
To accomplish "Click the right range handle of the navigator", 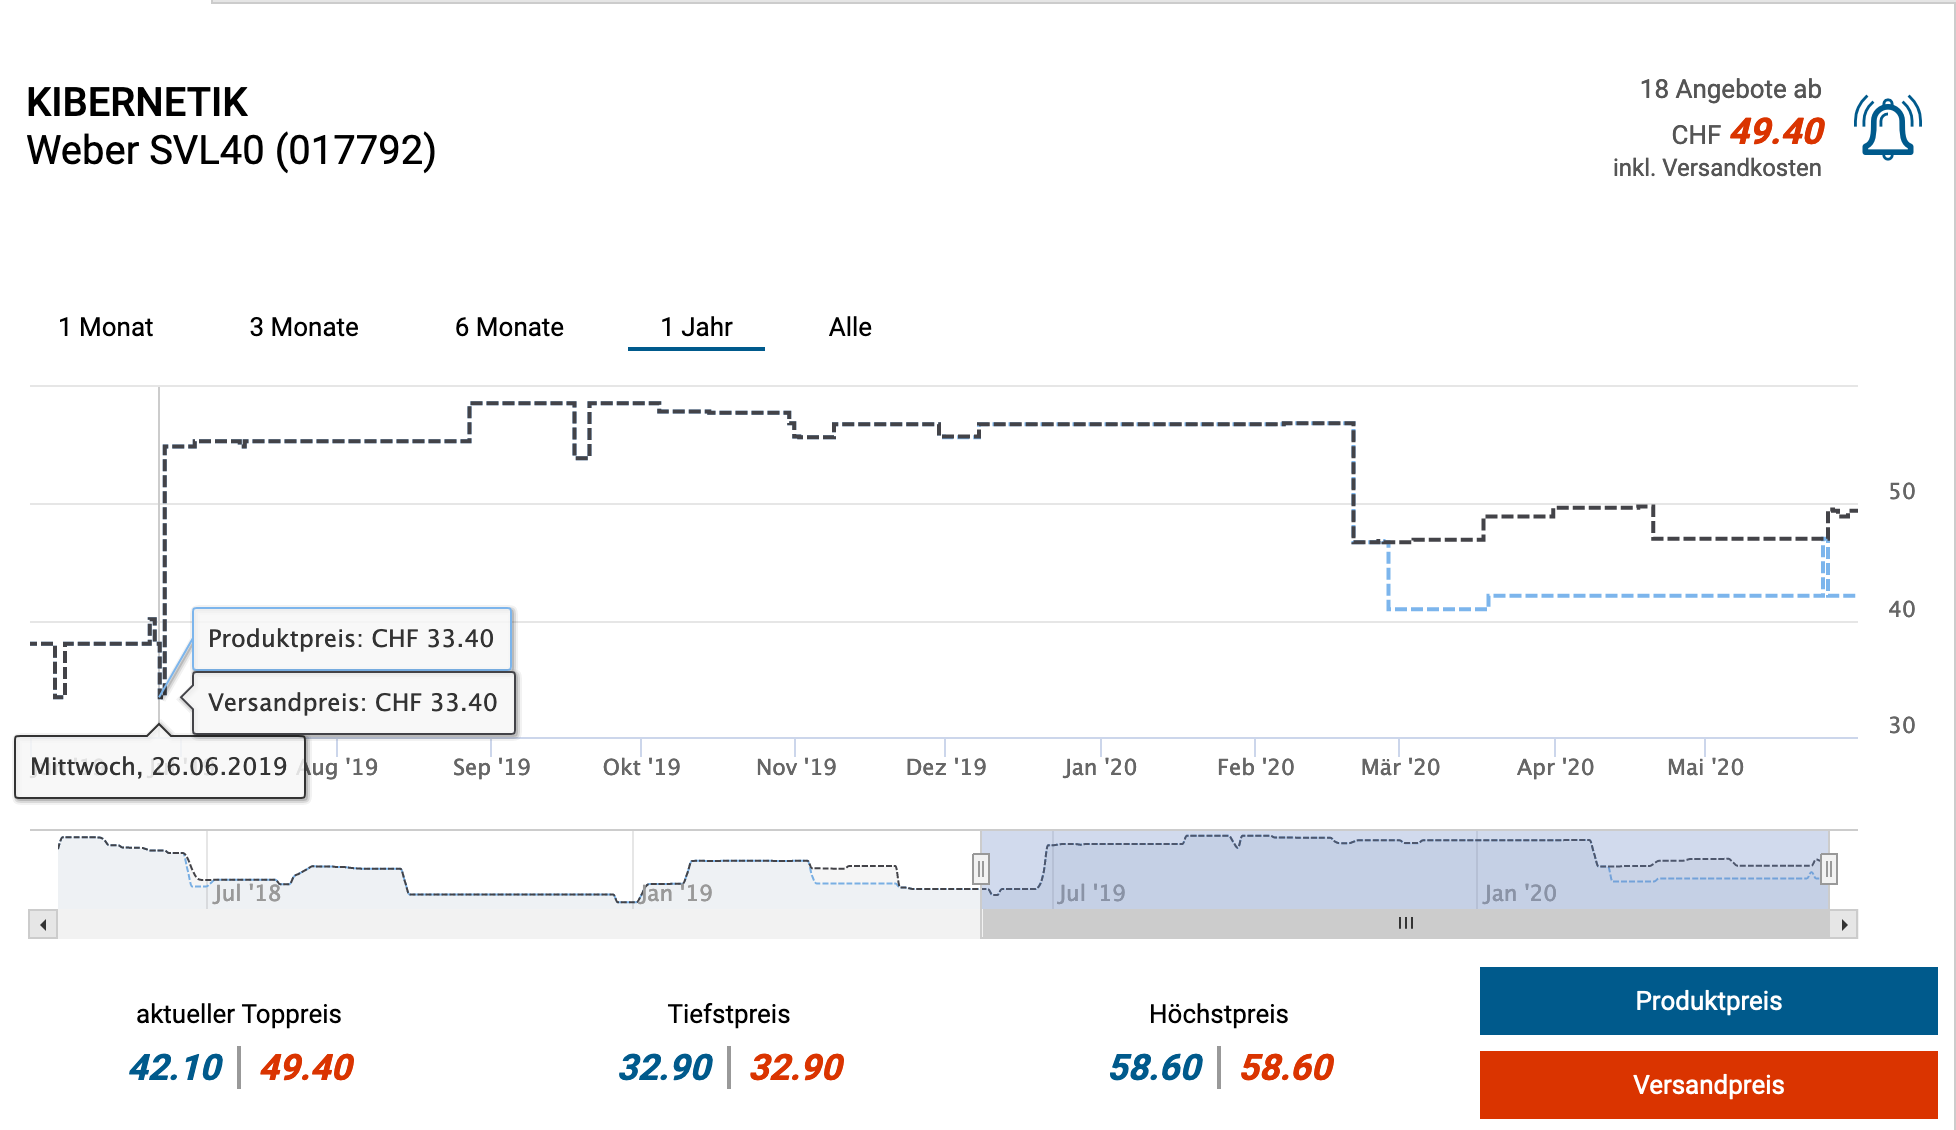I will 1828,868.
